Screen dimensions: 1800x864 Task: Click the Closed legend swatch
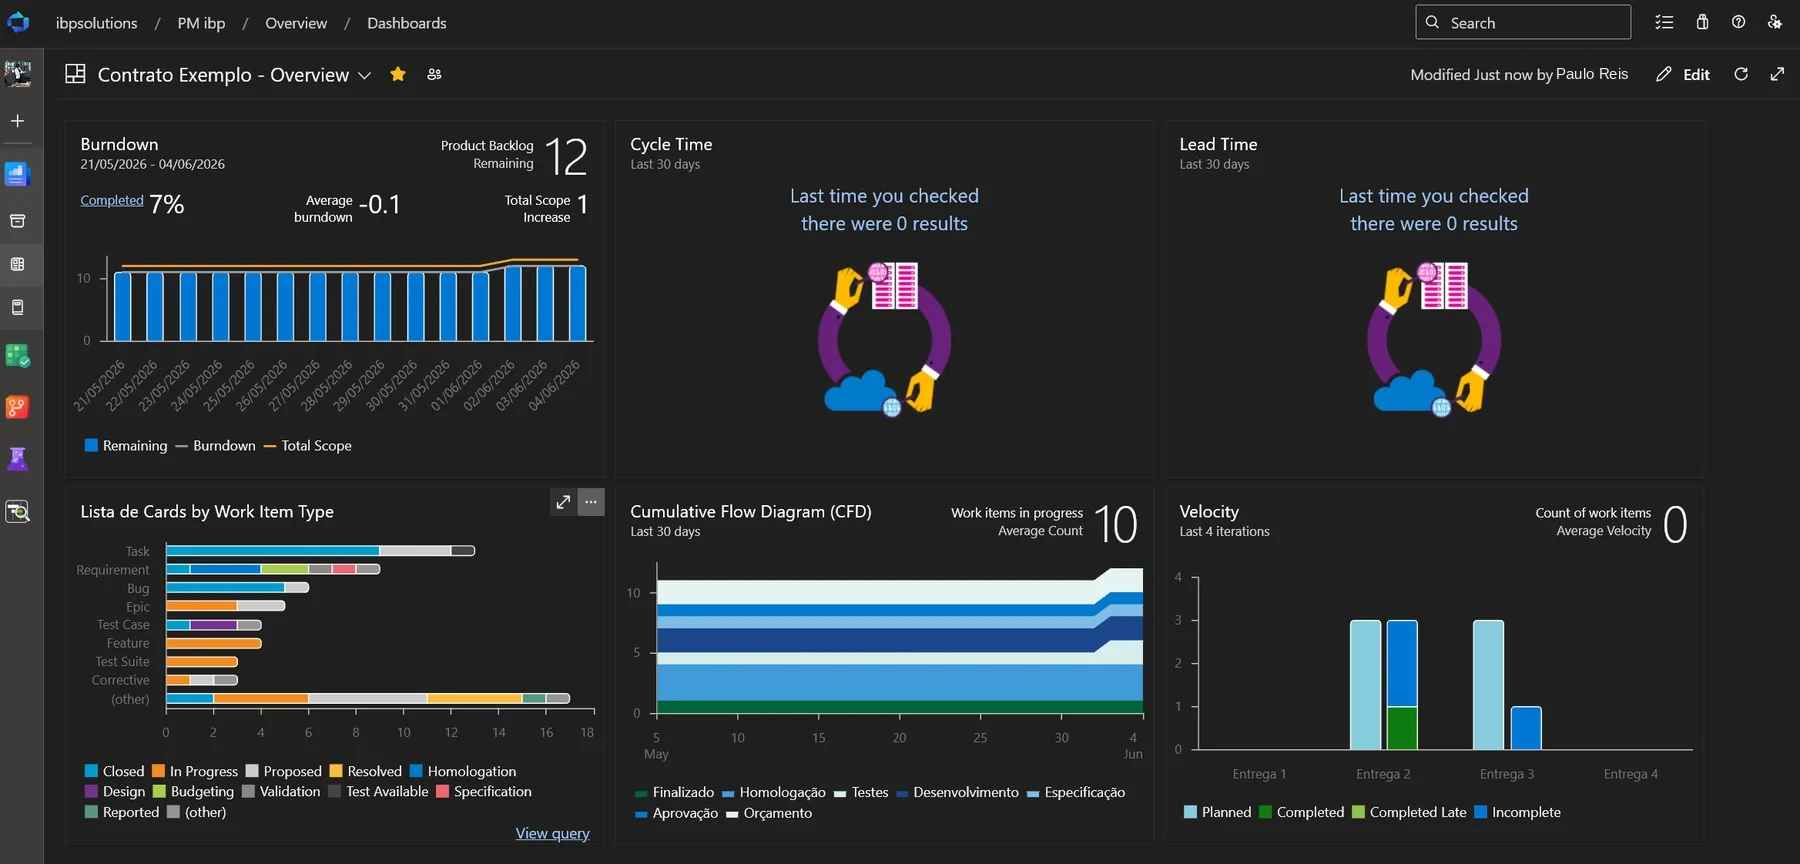(91, 771)
